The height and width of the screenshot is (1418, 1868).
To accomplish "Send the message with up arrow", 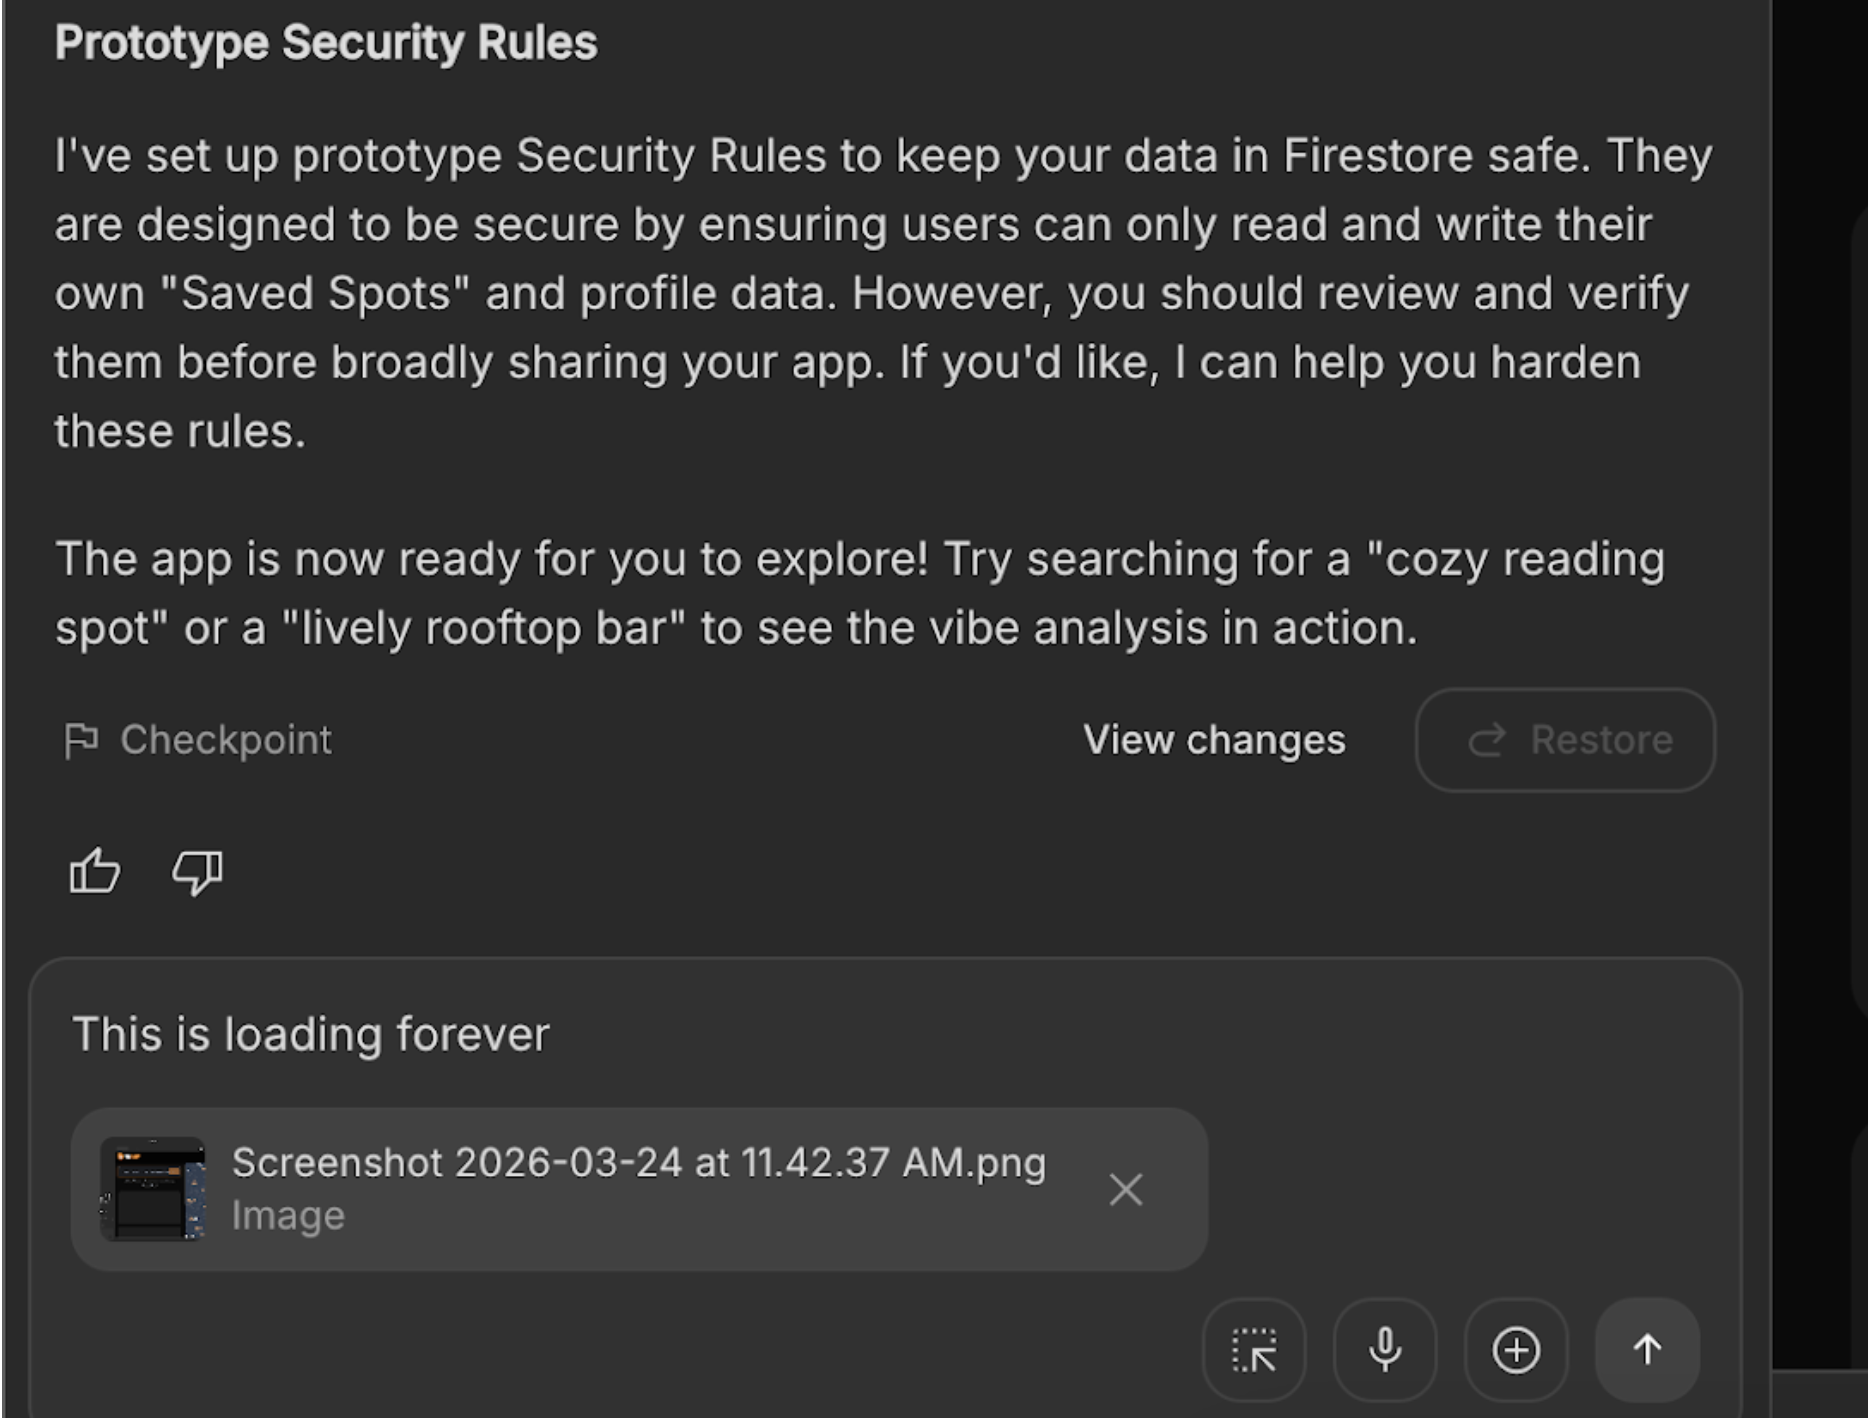I will coord(1647,1350).
